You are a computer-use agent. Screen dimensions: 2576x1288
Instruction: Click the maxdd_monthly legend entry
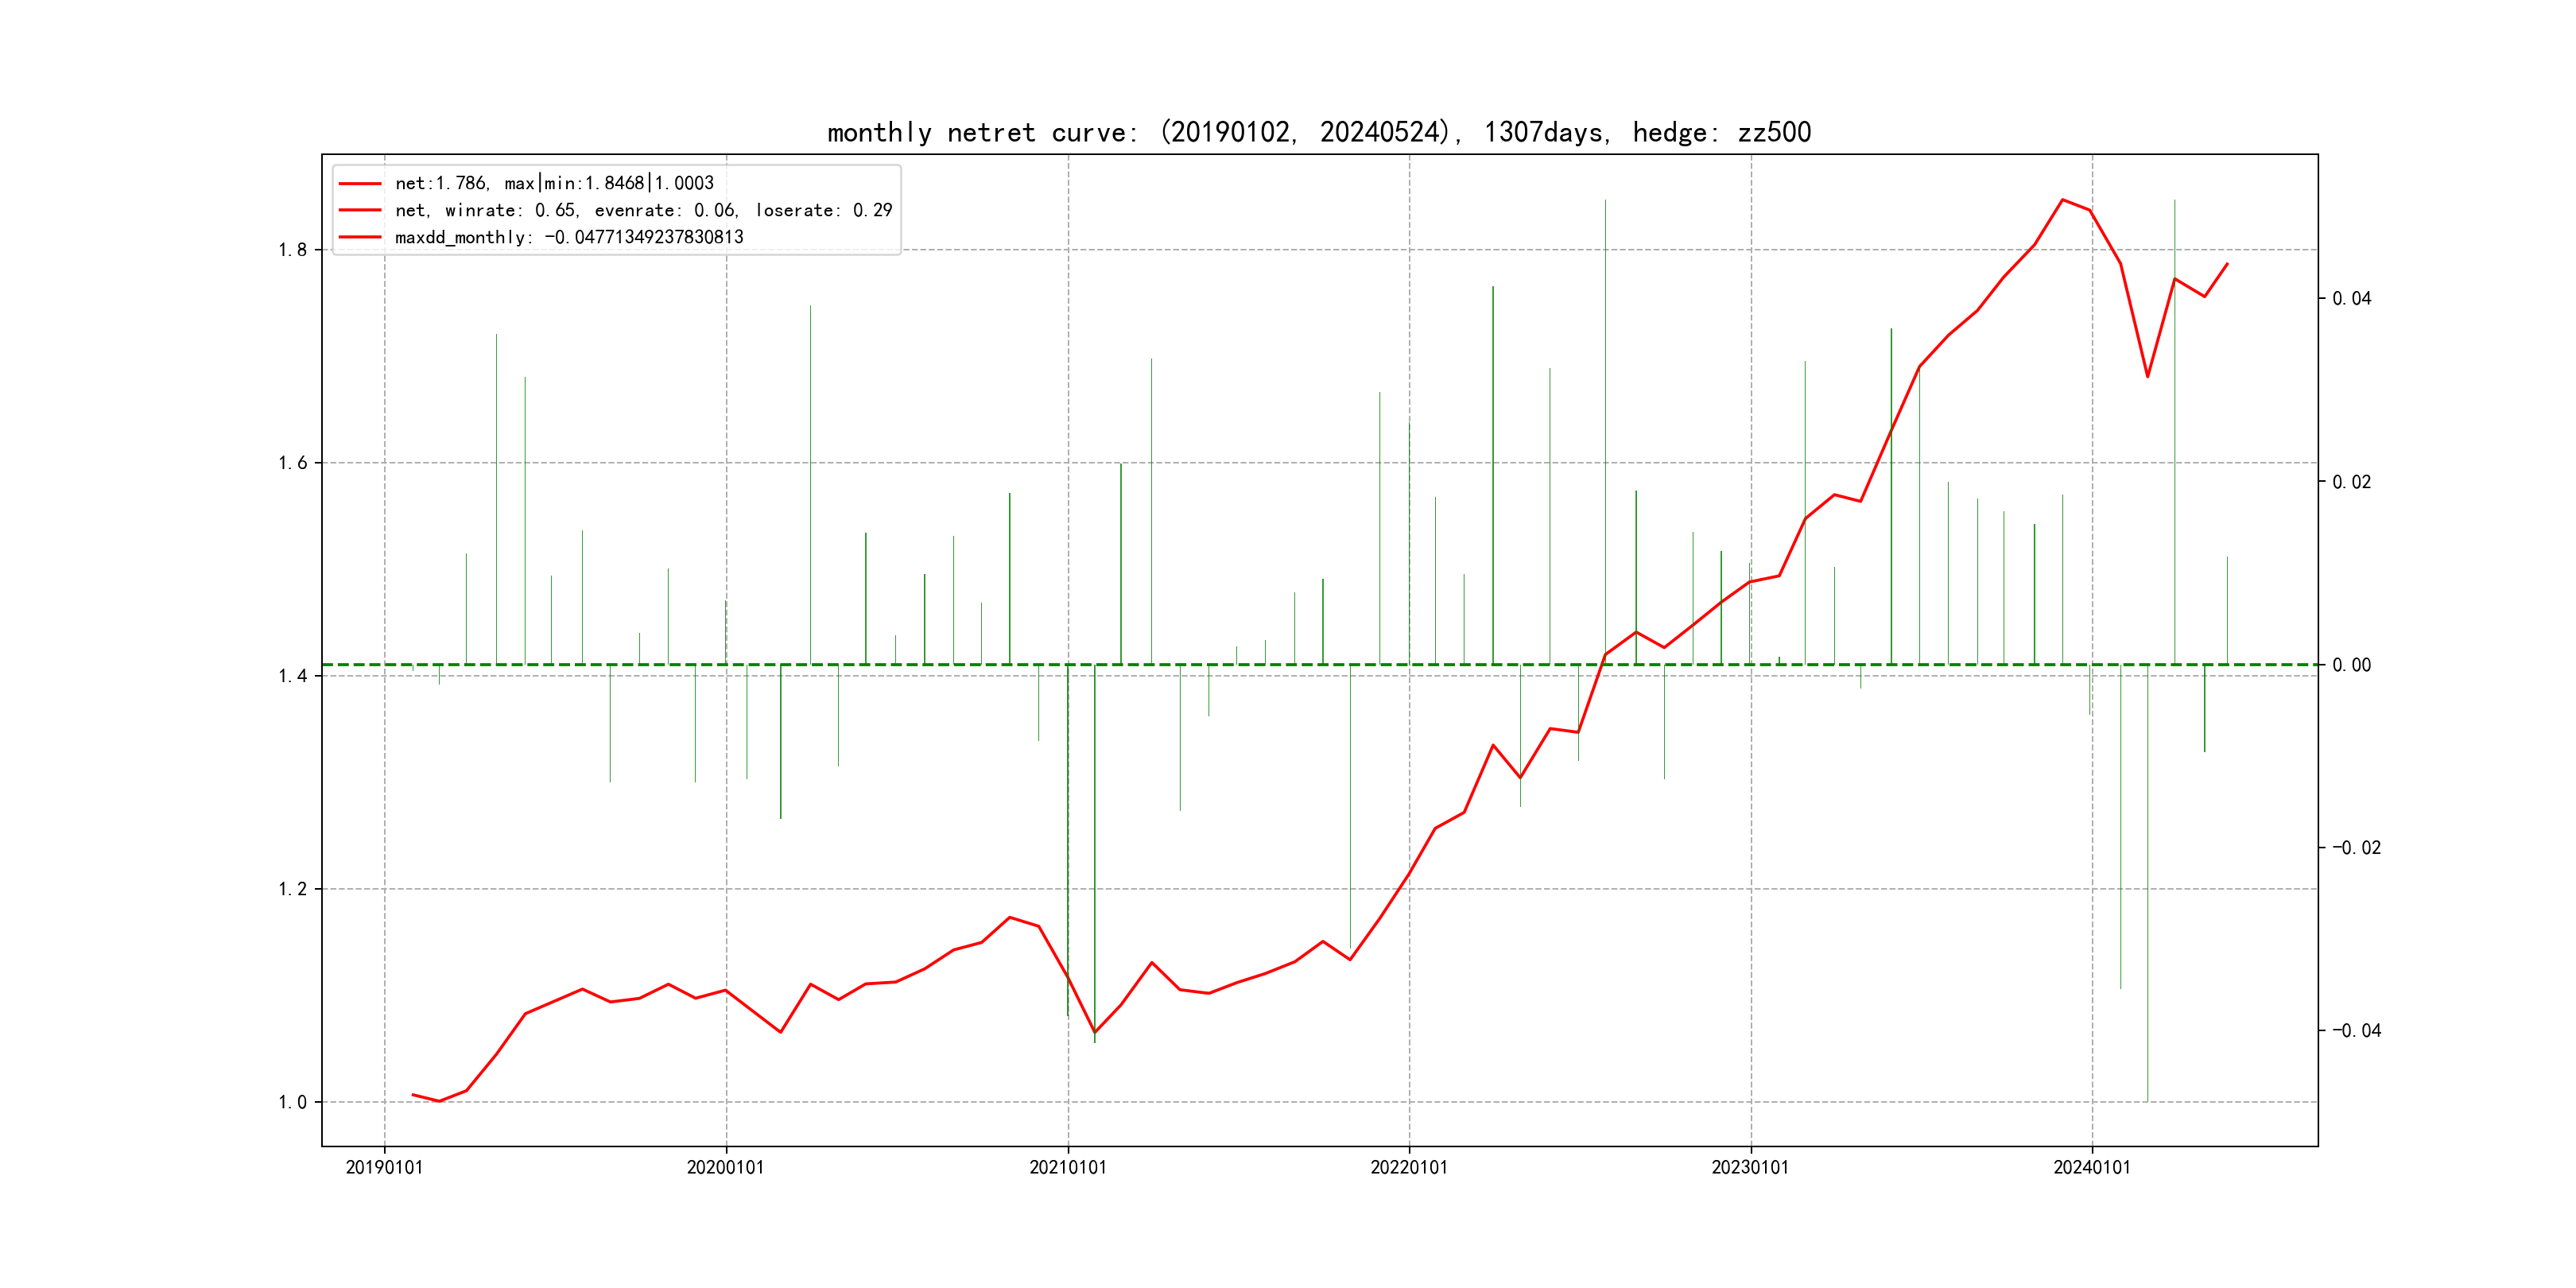(x=569, y=237)
